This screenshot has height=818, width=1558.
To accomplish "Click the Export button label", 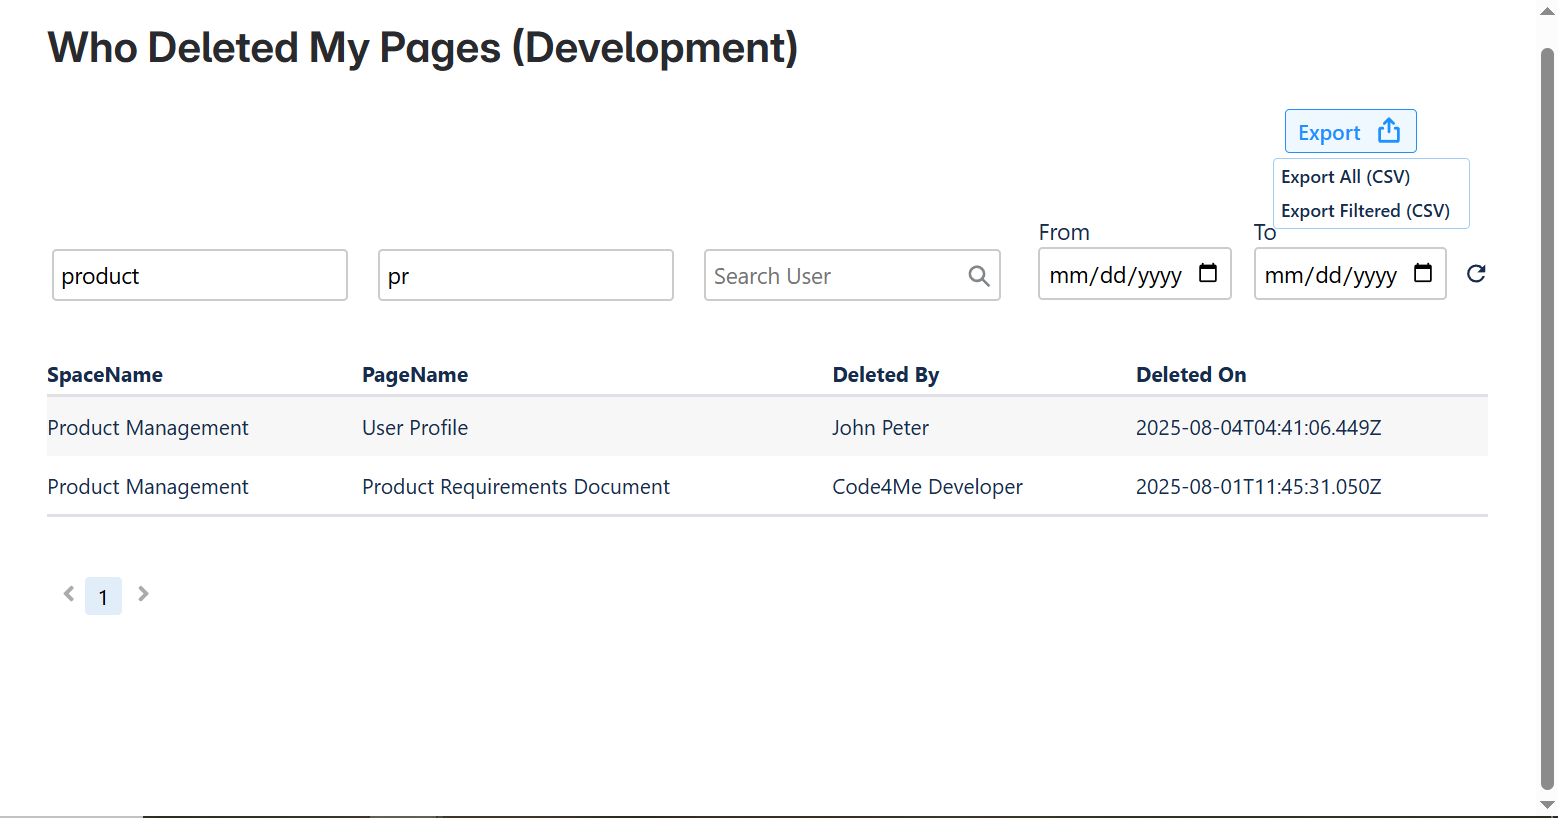I will click(x=1329, y=133).
